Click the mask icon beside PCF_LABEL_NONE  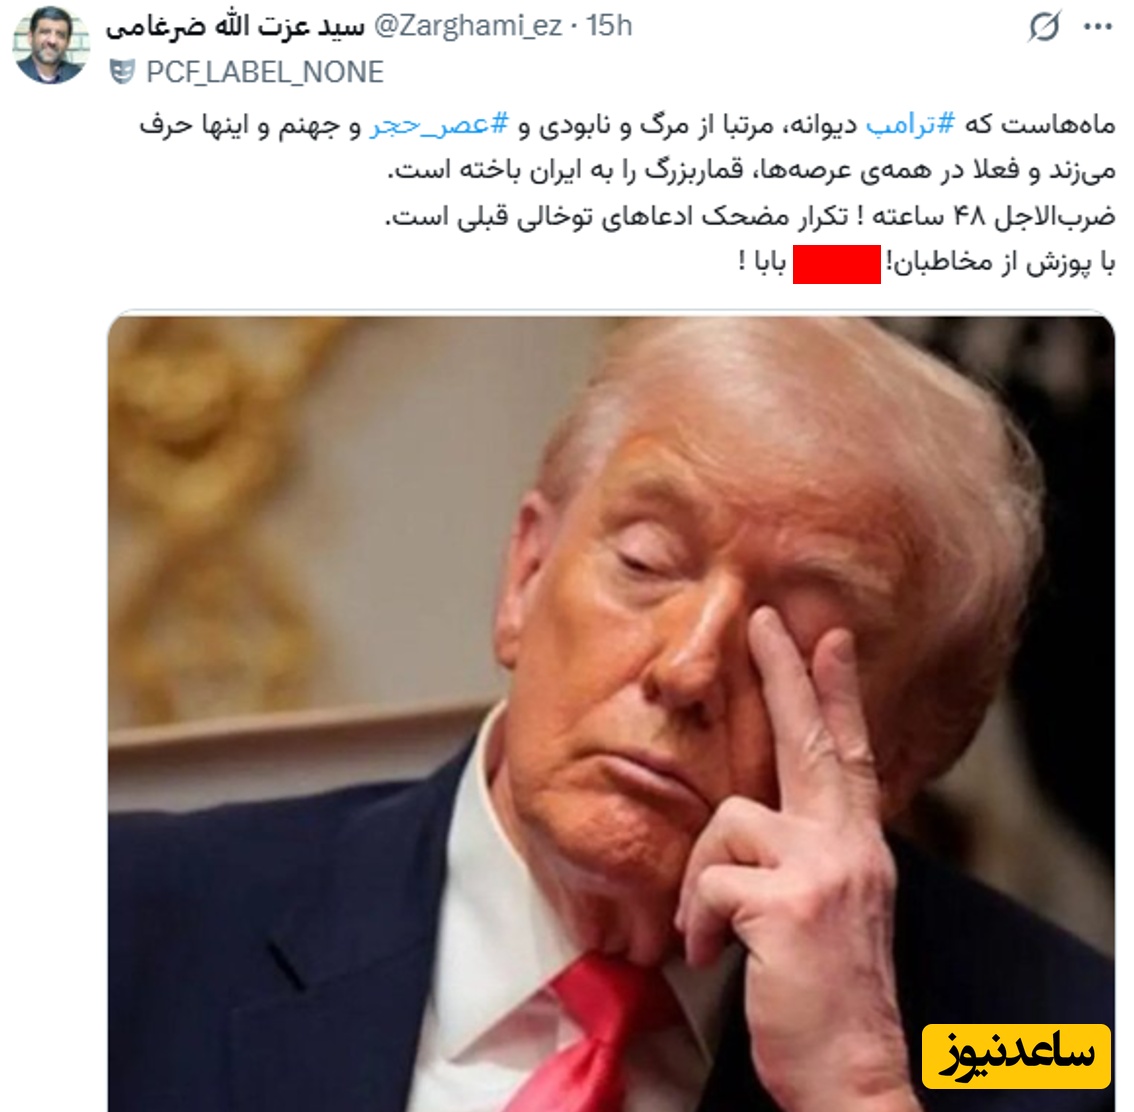point(122,72)
